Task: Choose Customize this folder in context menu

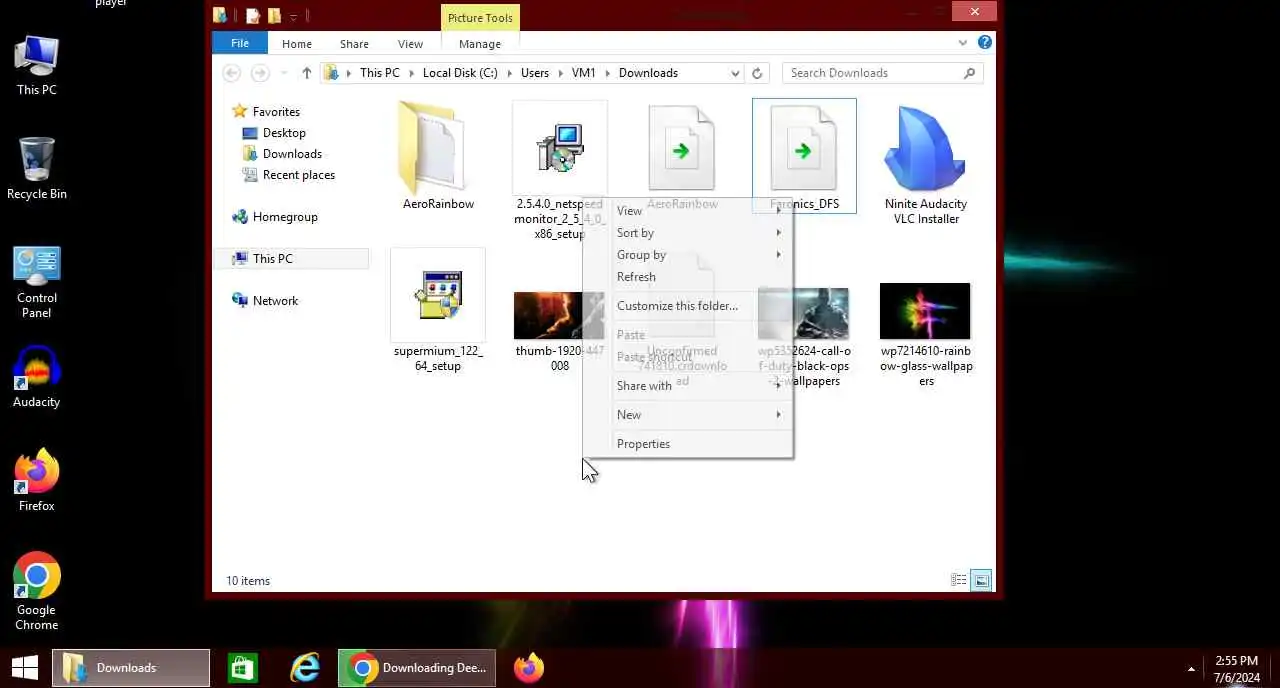Action: pos(689,306)
